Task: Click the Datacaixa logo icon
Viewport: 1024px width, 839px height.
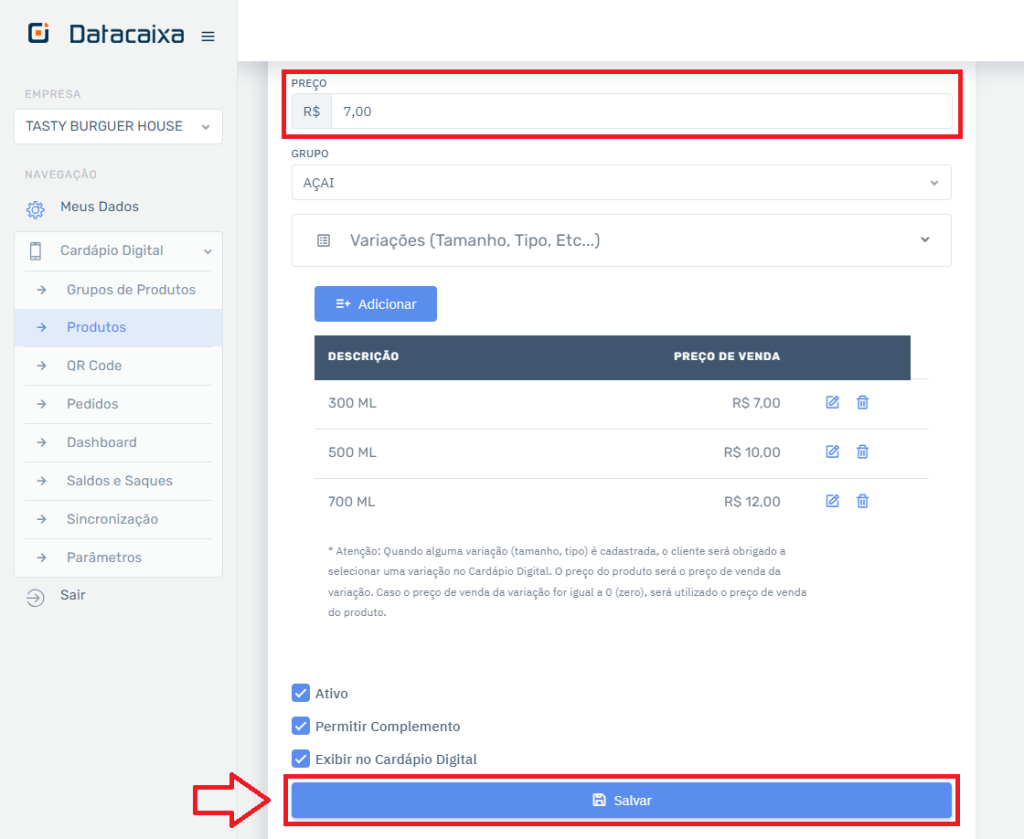Action: pos(39,33)
